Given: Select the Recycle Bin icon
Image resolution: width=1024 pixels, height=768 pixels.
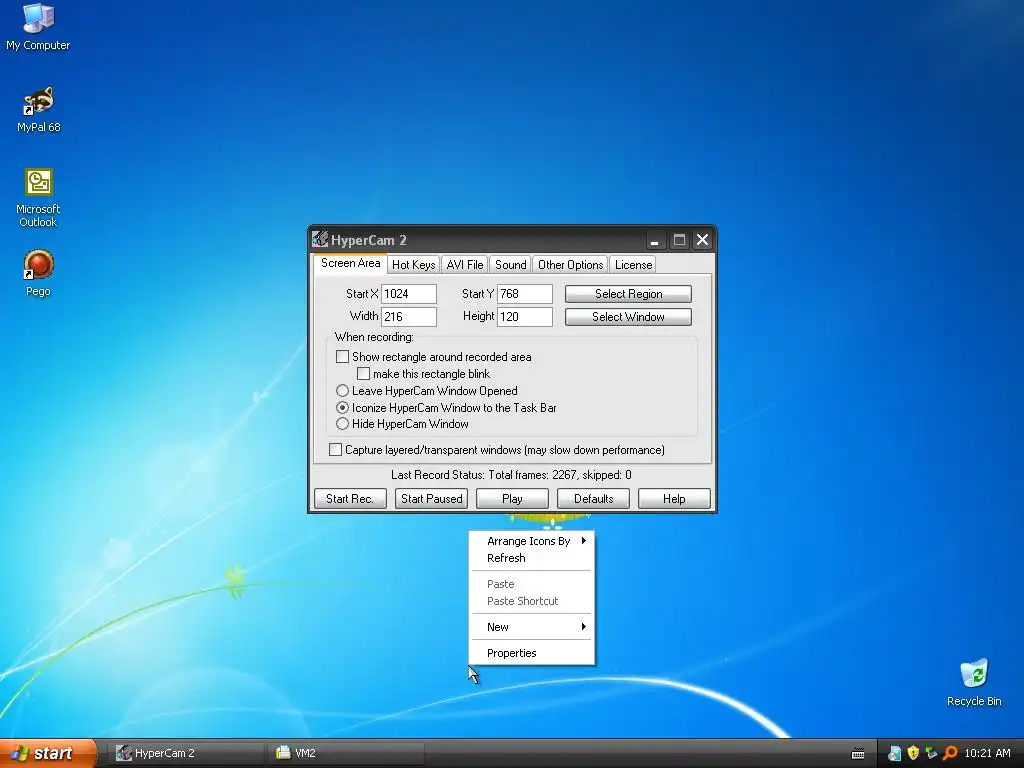Looking at the screenshot, I should (974, 682).
